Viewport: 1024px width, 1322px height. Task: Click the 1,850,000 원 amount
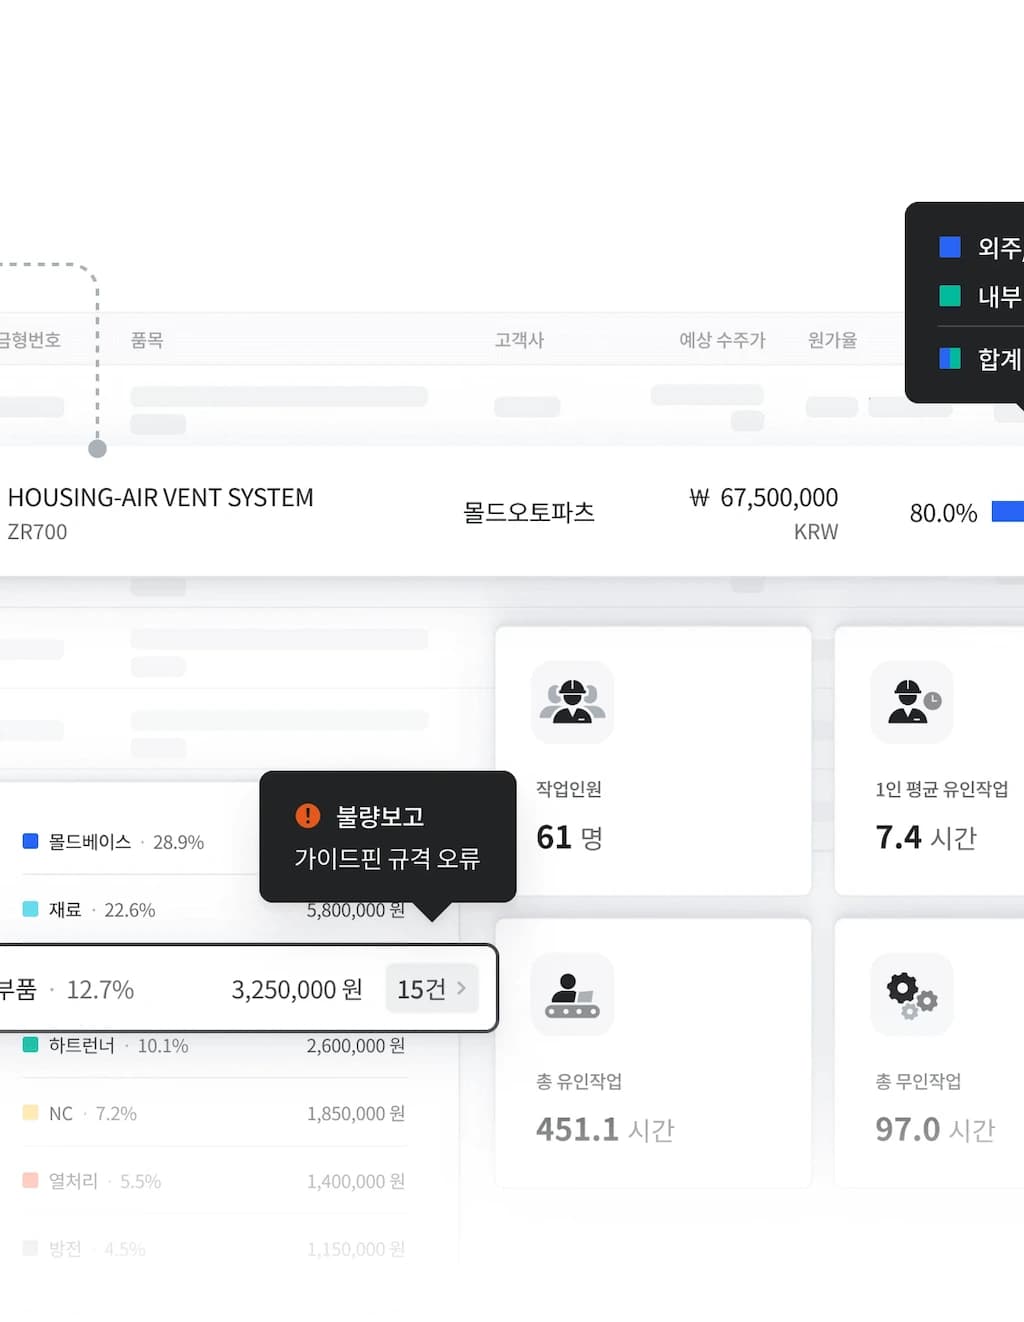tap(356, 1114)
